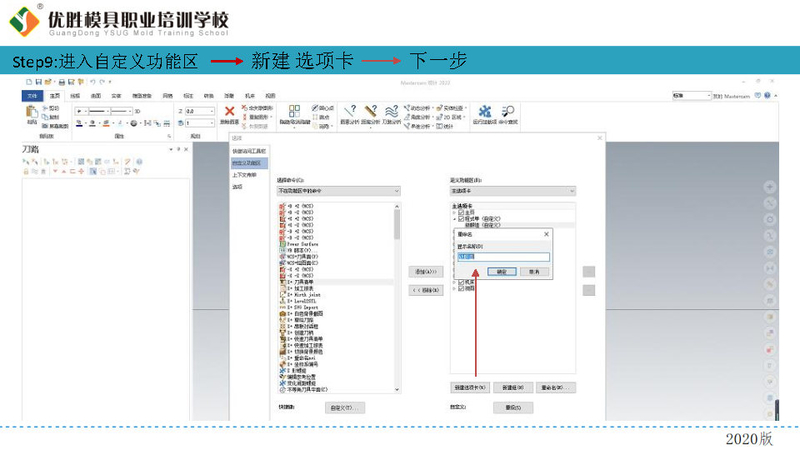Open the Z depth value dropdown
Image resolution: width=800 pixels, height=450 pixels.
point(212,111)
